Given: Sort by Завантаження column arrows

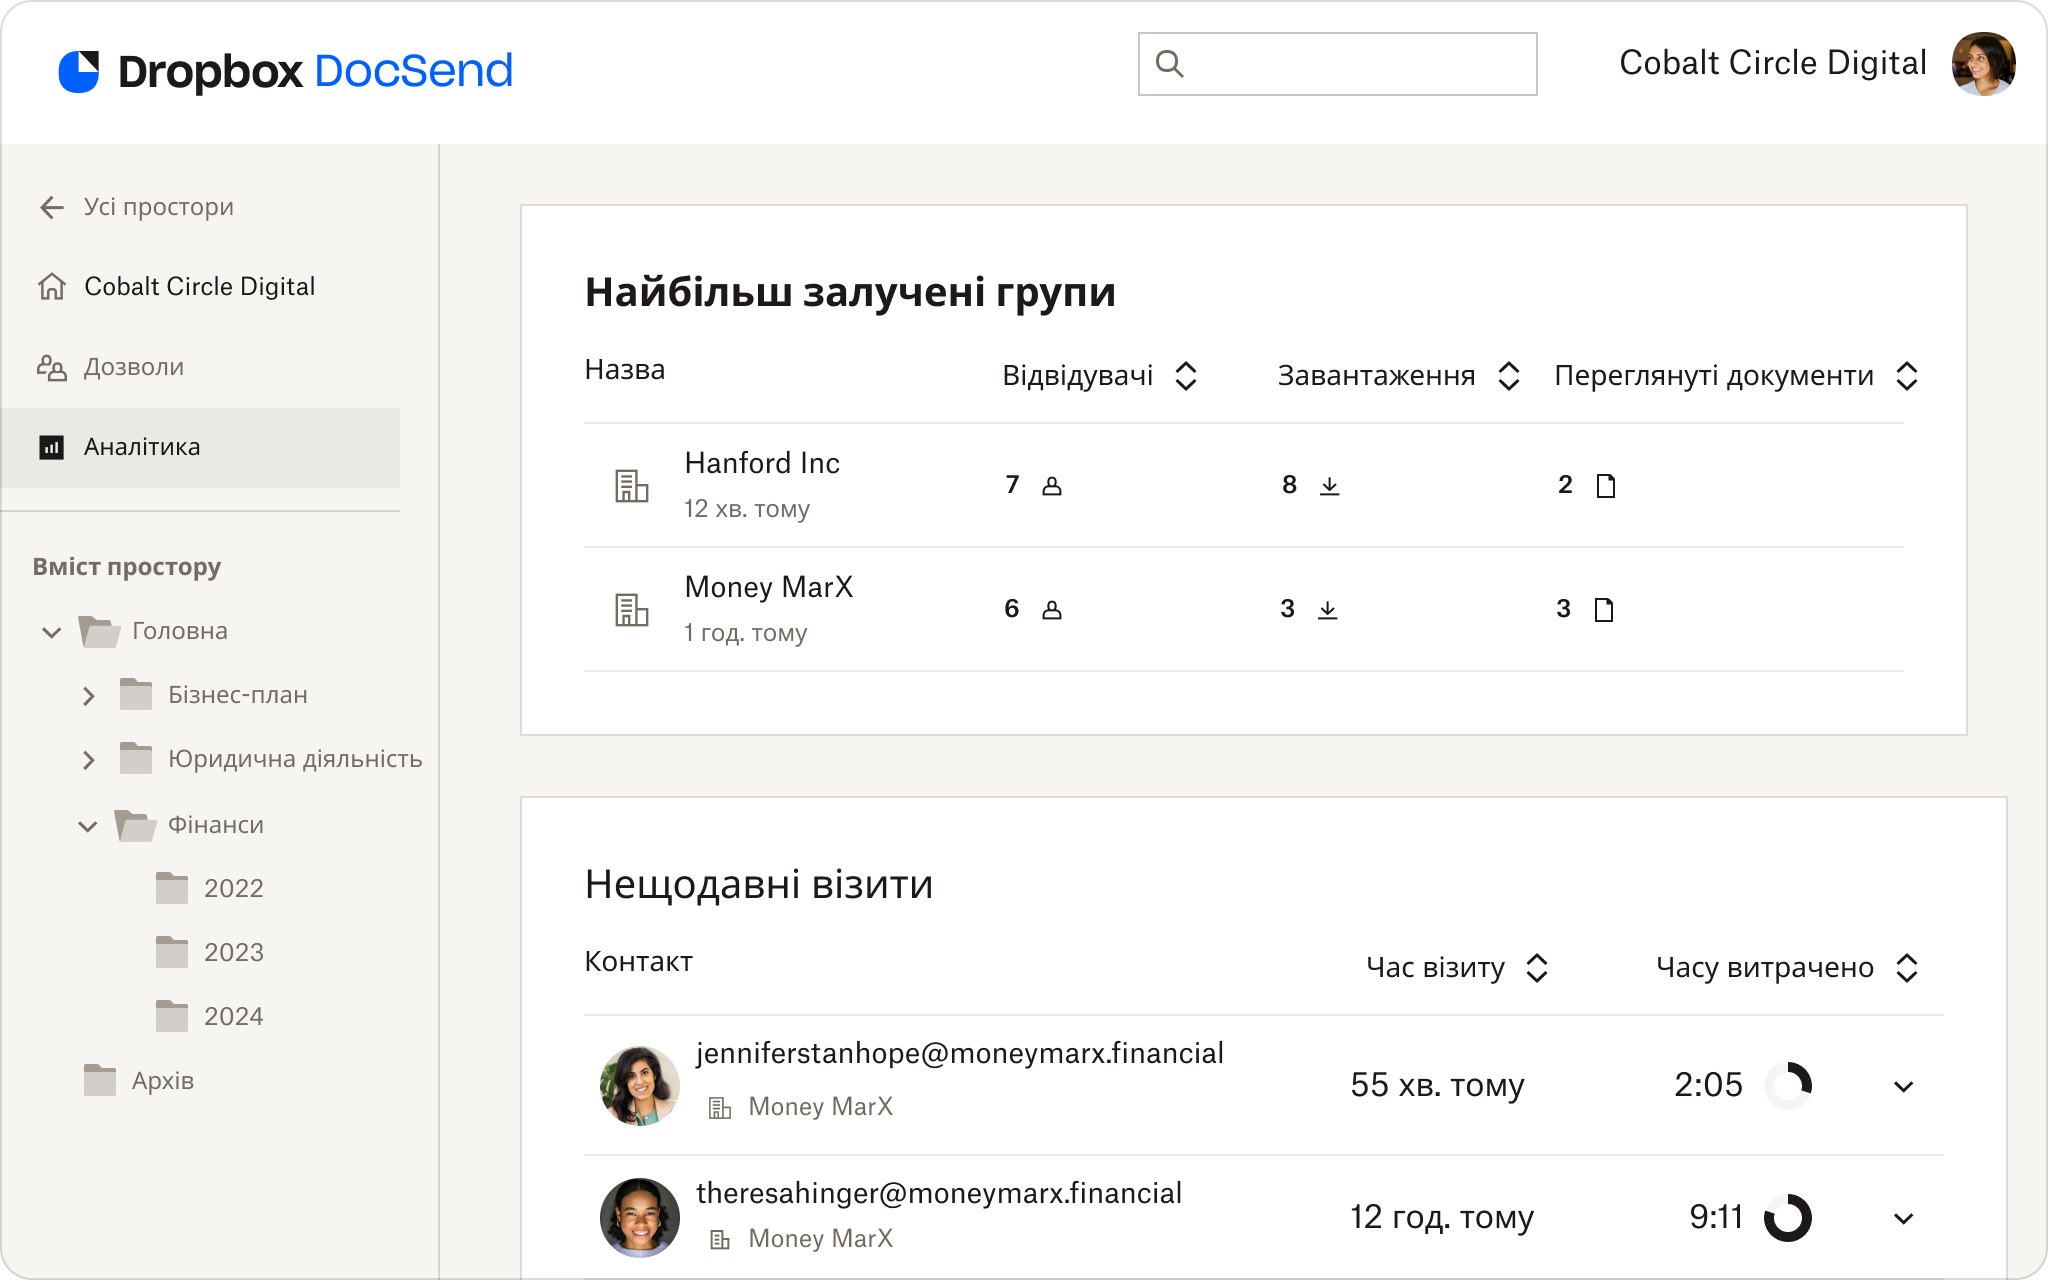Looking at the screenshot, I should tap(1509, 376).
